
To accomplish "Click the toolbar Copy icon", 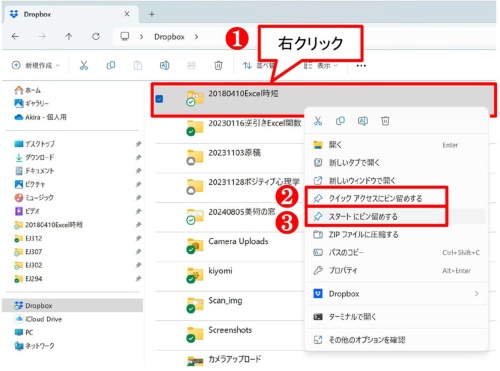I will point(111,65).
